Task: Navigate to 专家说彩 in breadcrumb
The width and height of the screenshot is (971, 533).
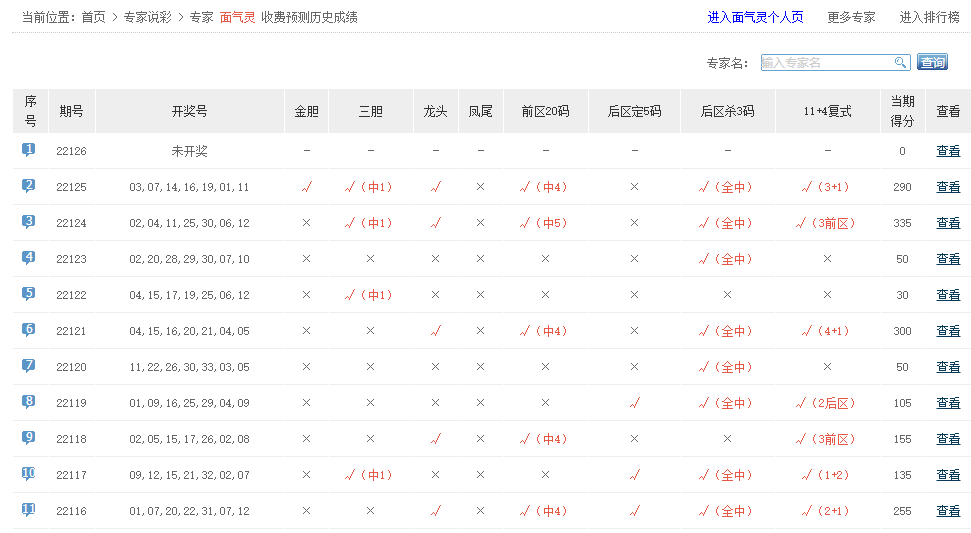Action: (148, 17)
